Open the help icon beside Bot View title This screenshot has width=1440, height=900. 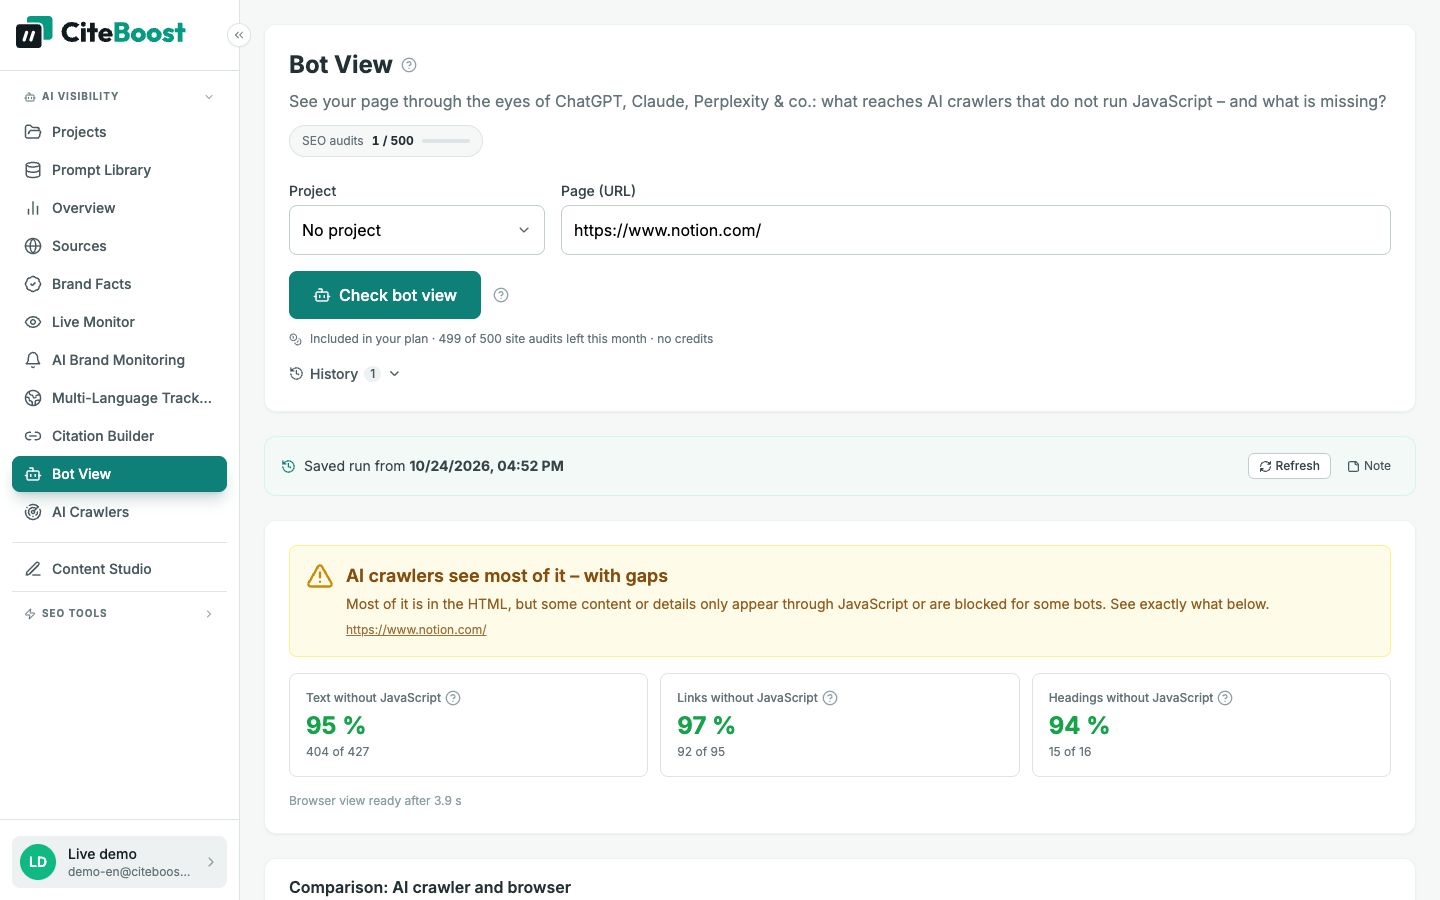coord(409,65)
